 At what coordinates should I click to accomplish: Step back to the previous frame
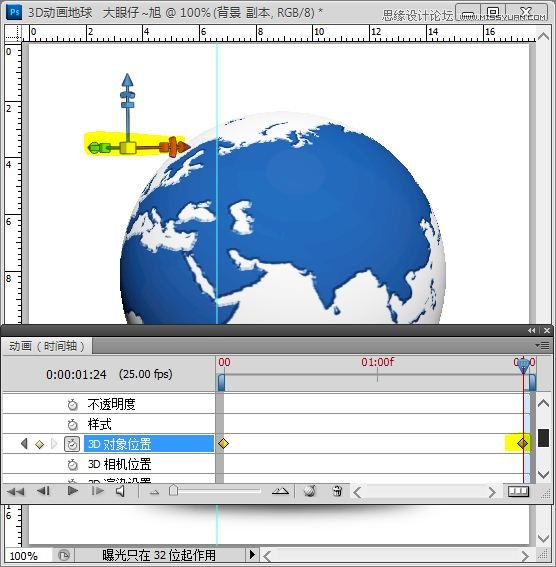pyautogui.click(x=43, y=491)
